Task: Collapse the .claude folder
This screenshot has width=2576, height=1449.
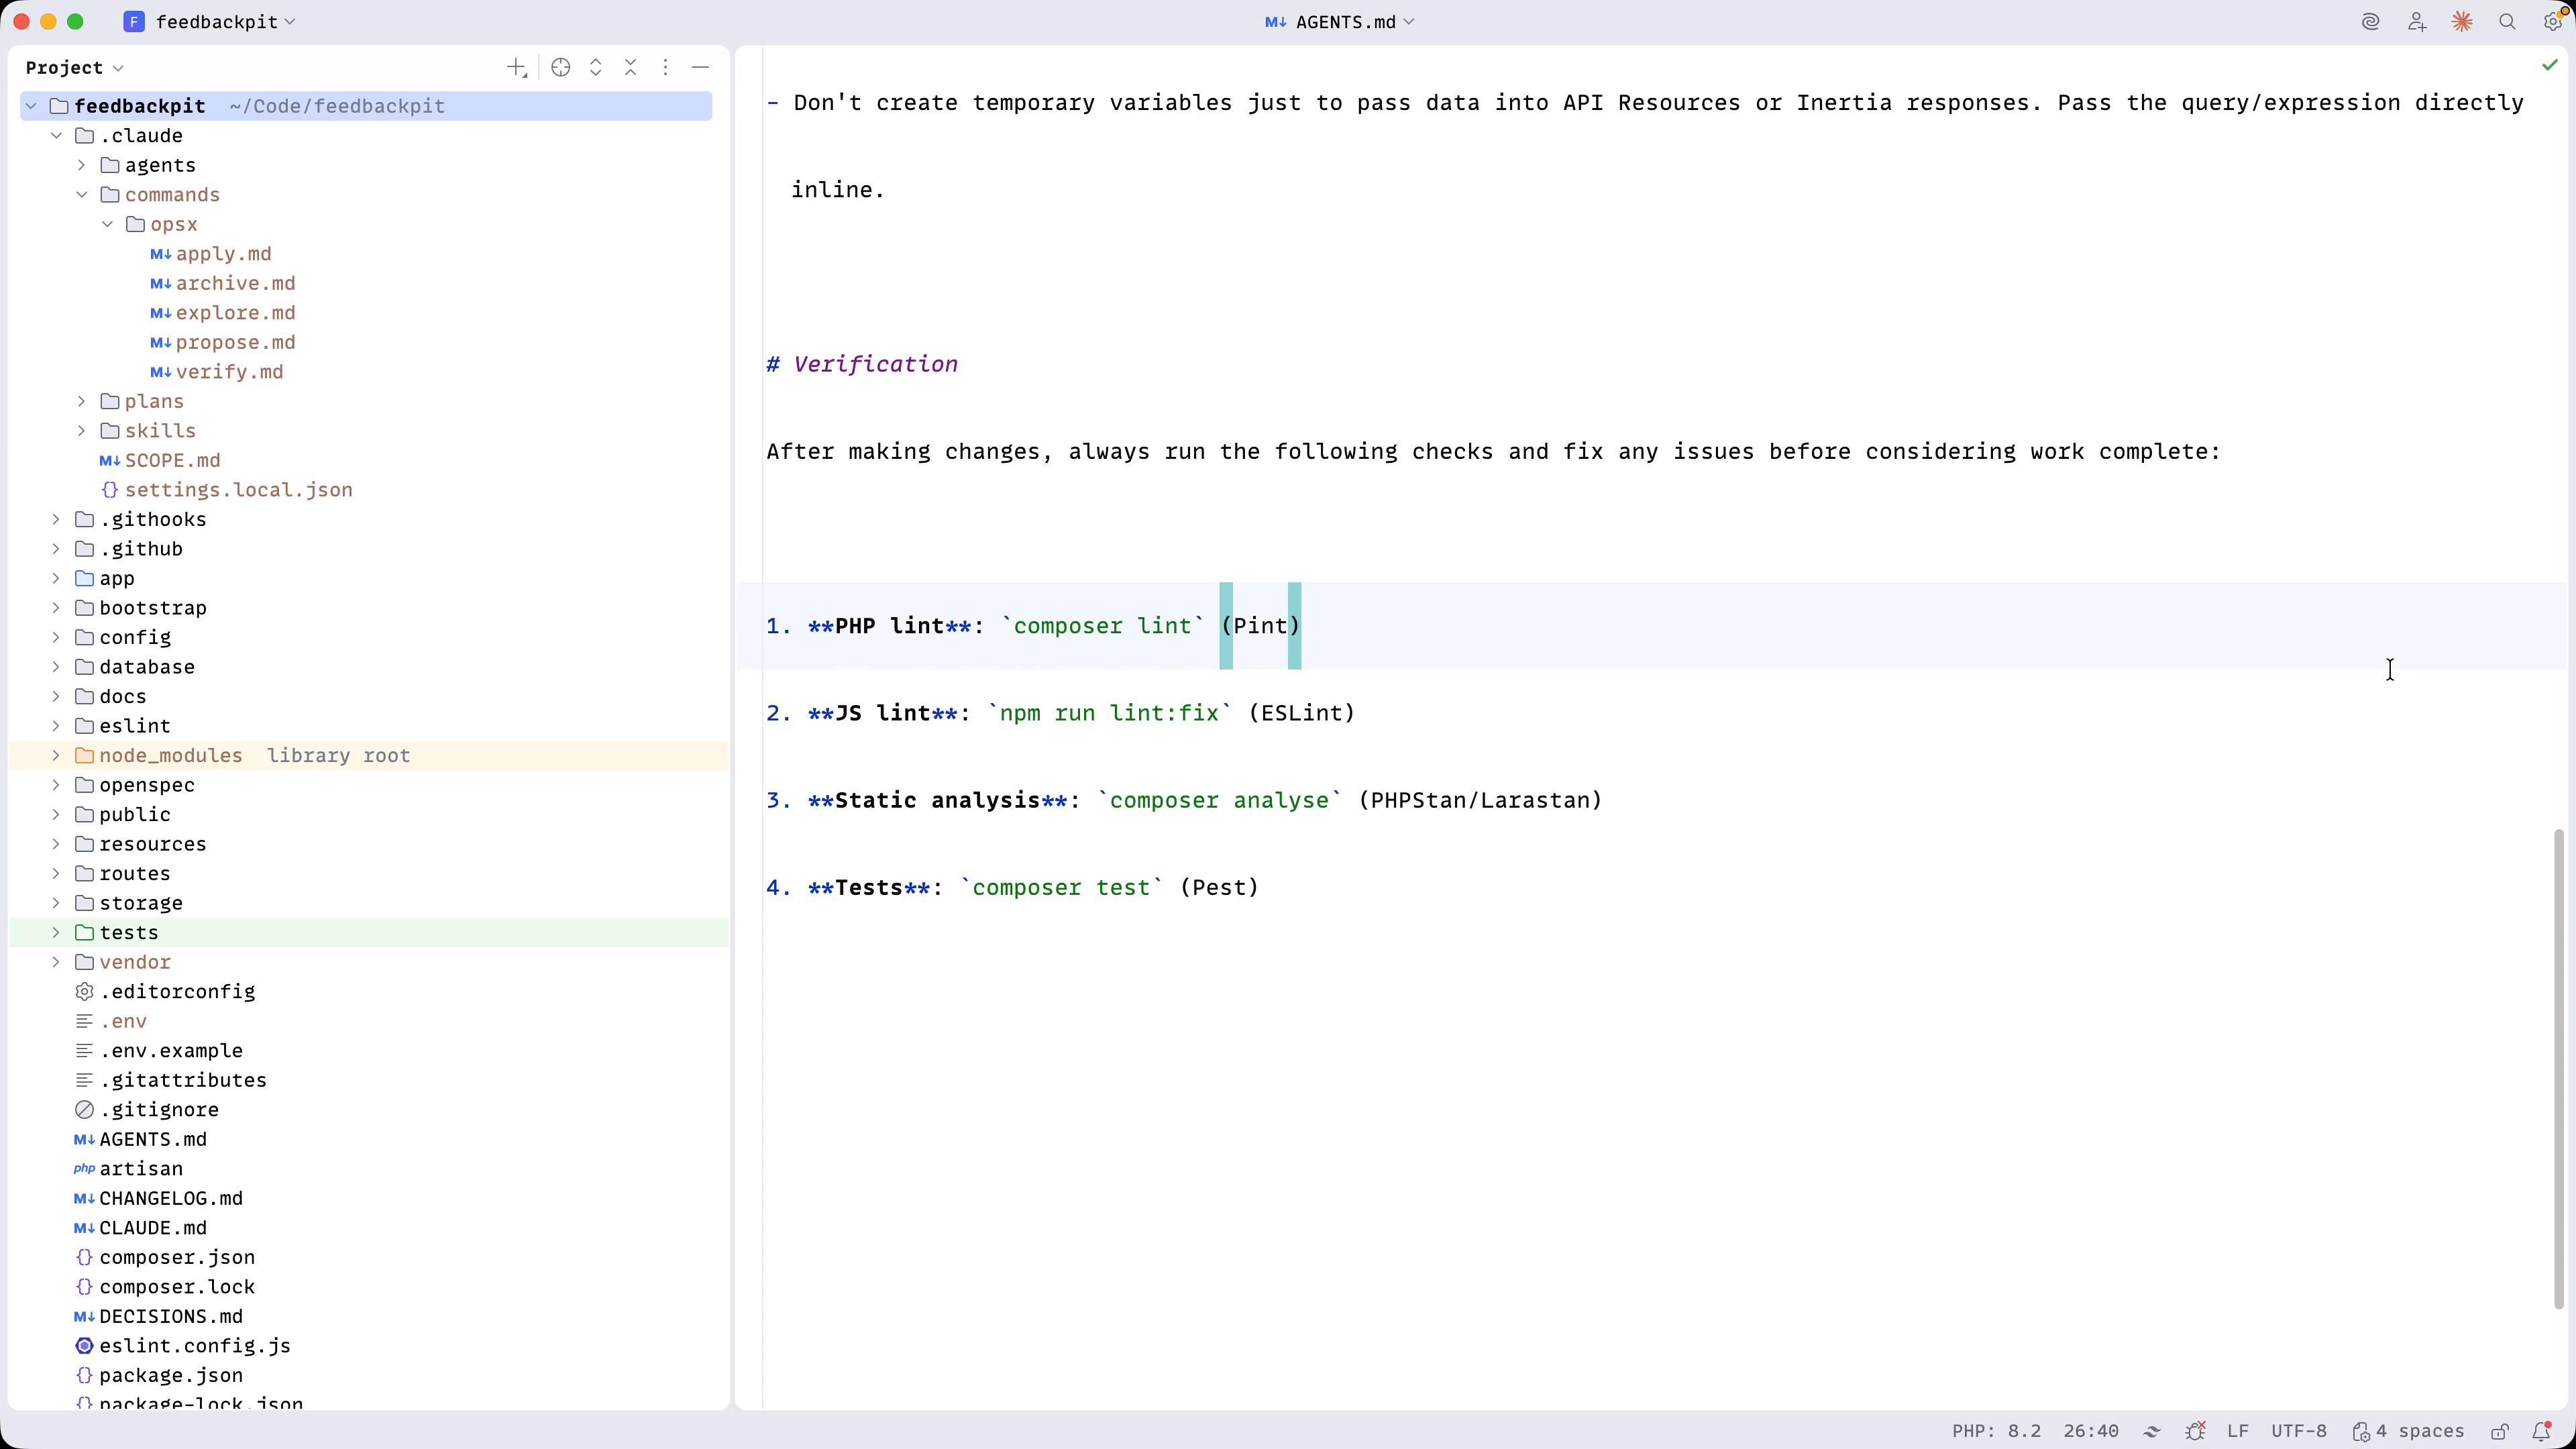Action: 56,135
